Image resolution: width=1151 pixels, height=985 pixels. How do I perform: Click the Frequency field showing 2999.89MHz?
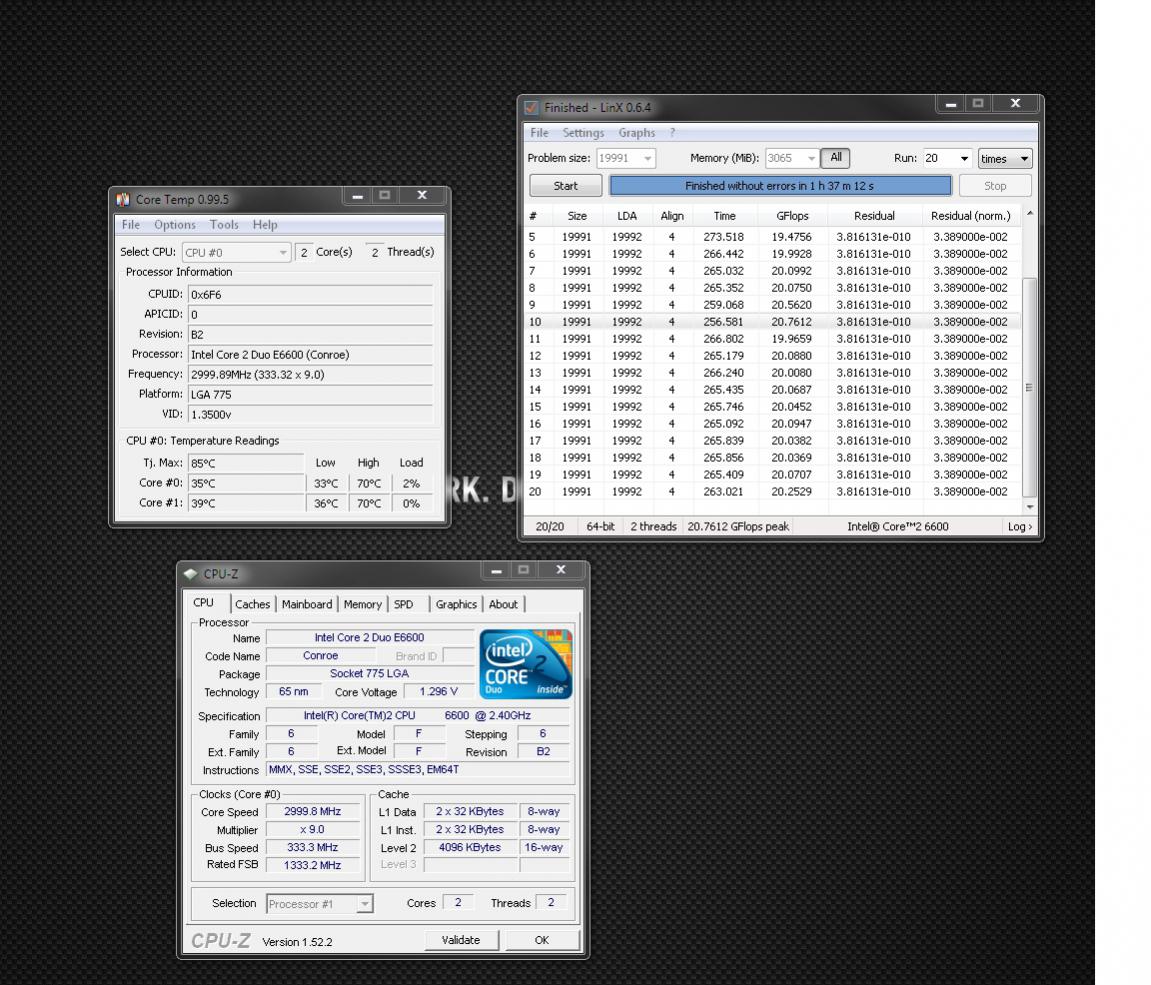point(311,374)
